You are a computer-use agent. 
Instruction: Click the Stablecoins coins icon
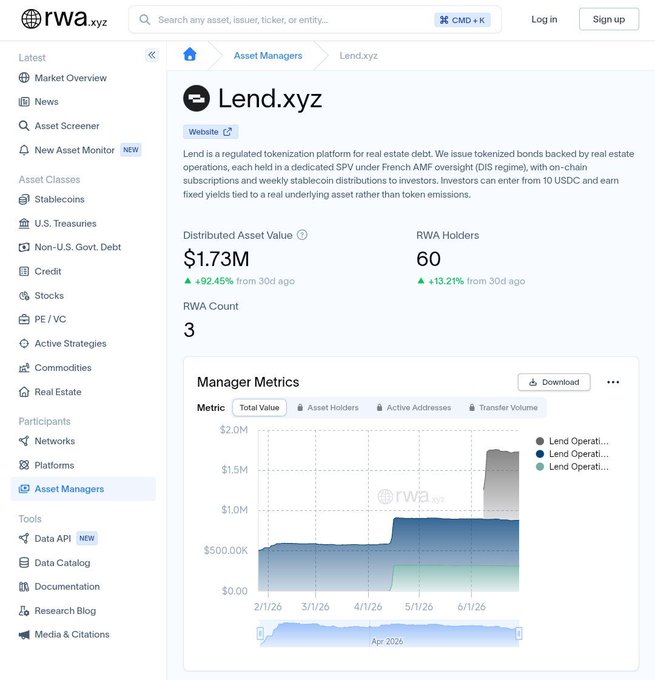tap(24, 199)
